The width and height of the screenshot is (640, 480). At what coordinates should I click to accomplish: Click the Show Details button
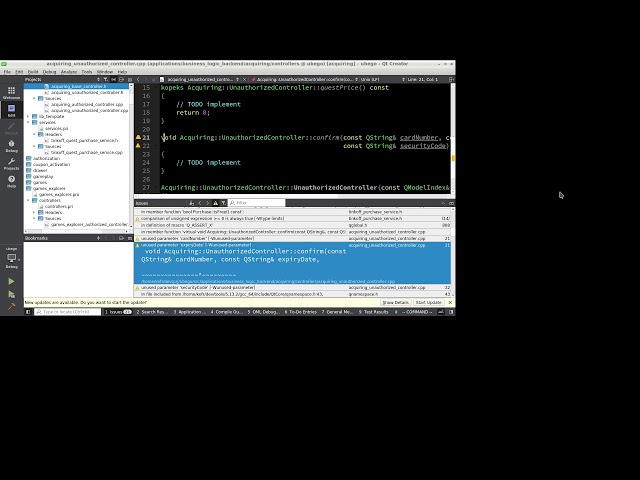396,302
